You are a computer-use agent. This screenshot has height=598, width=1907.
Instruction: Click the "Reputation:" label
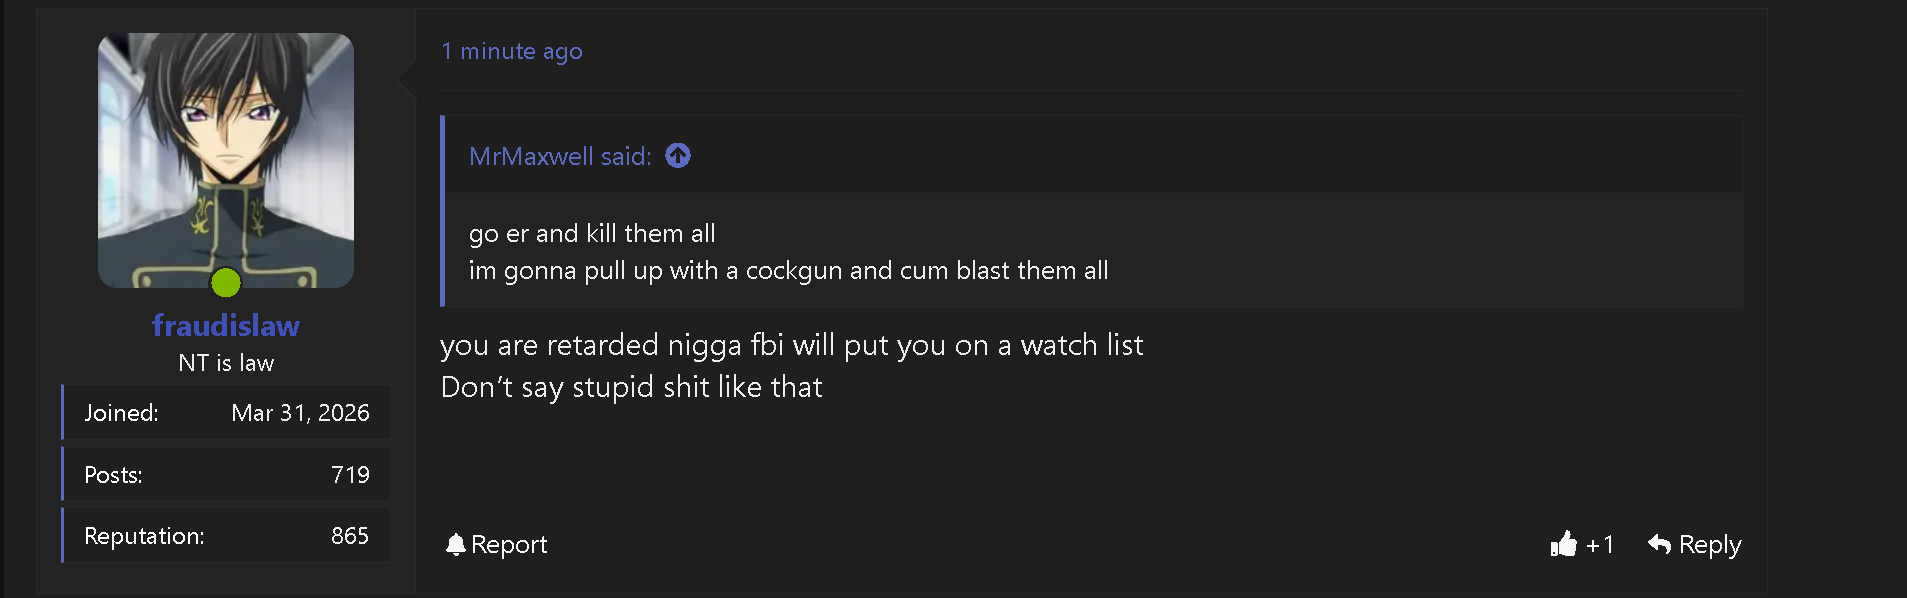point(144,536)
